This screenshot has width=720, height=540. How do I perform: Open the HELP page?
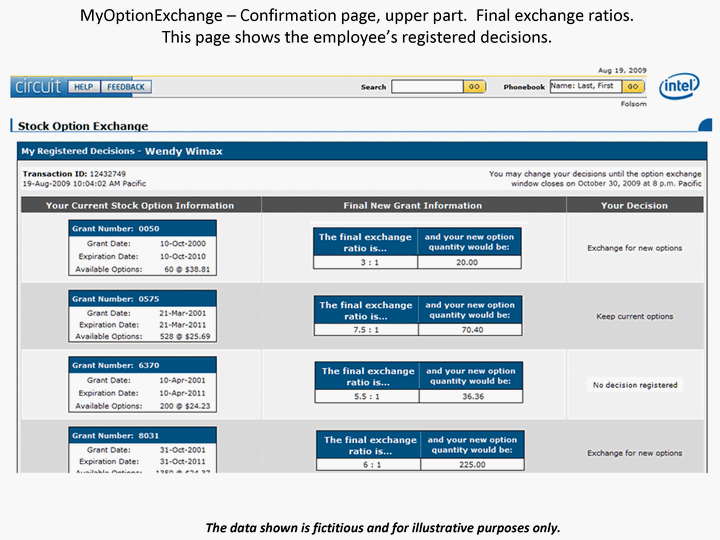click(x=84, y=87)
